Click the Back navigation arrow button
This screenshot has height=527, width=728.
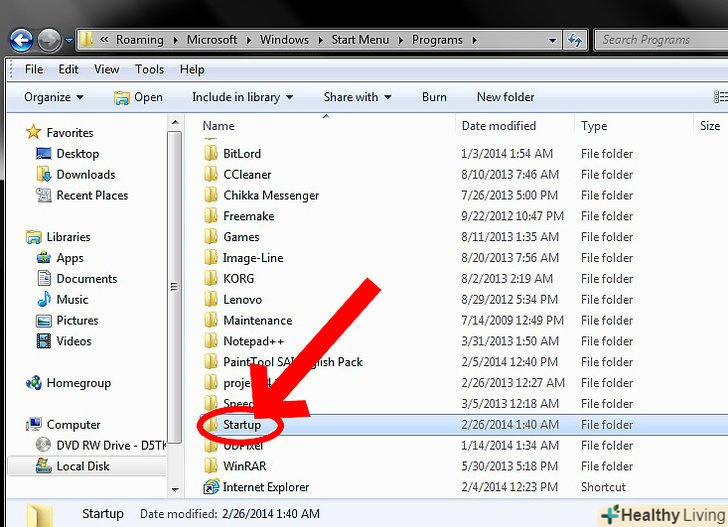click(21, 40)
